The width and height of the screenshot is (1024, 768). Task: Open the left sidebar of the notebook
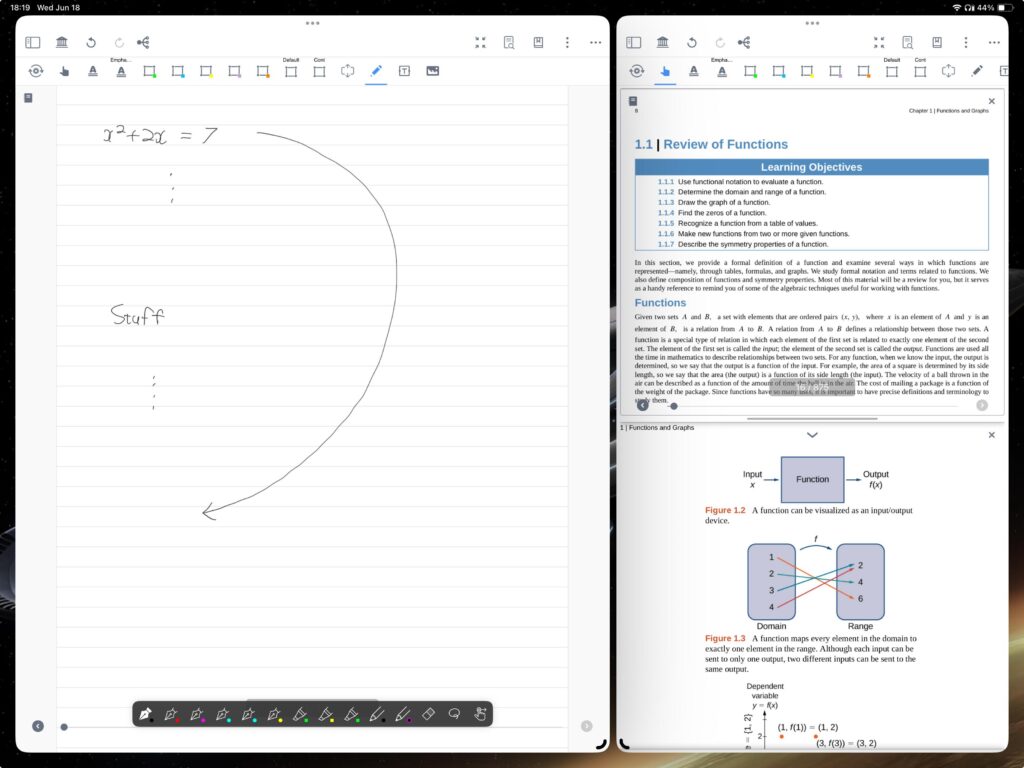click(31, 42)
